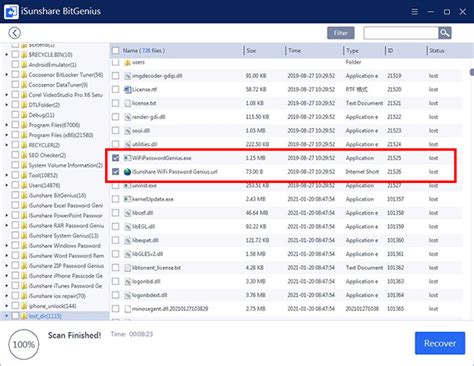Click the Filter button

pos(341,33)
